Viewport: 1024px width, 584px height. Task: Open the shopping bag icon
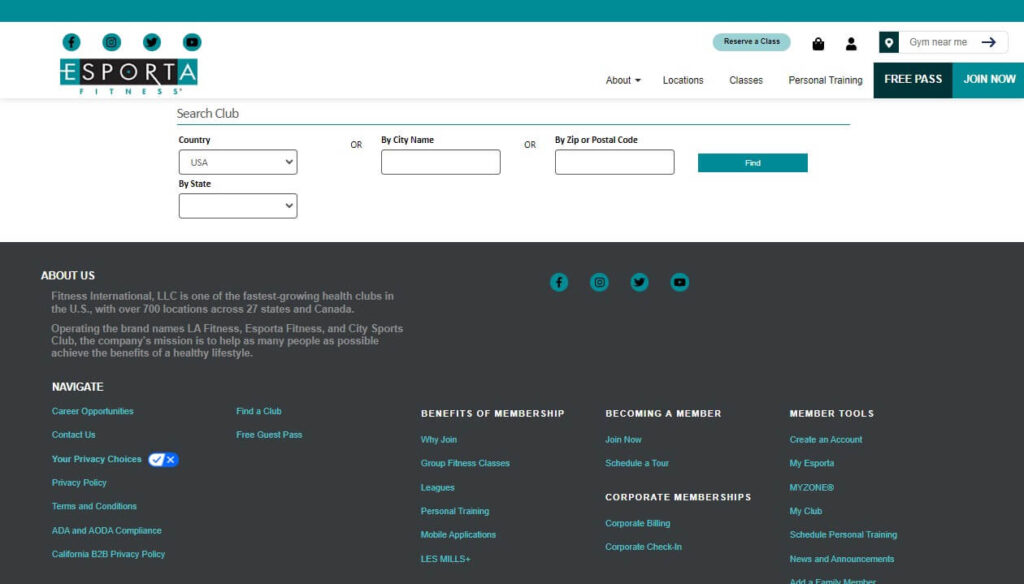(x=818, y=43)
